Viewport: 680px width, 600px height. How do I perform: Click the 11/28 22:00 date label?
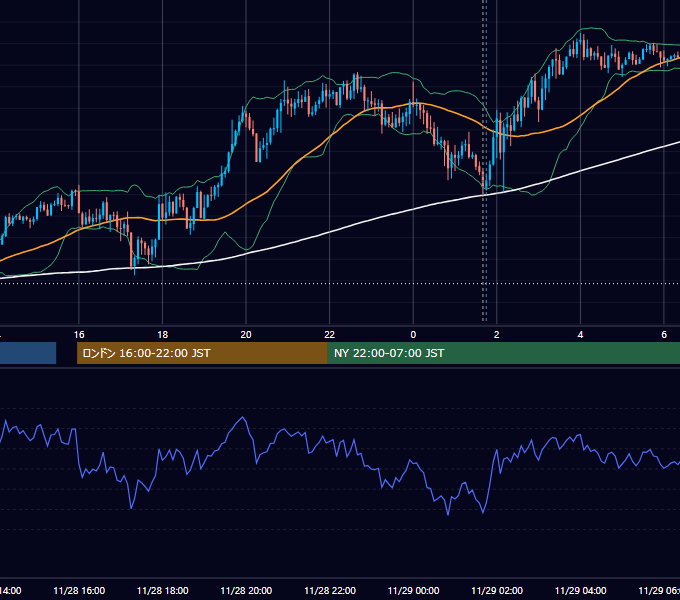coord(330,590)
